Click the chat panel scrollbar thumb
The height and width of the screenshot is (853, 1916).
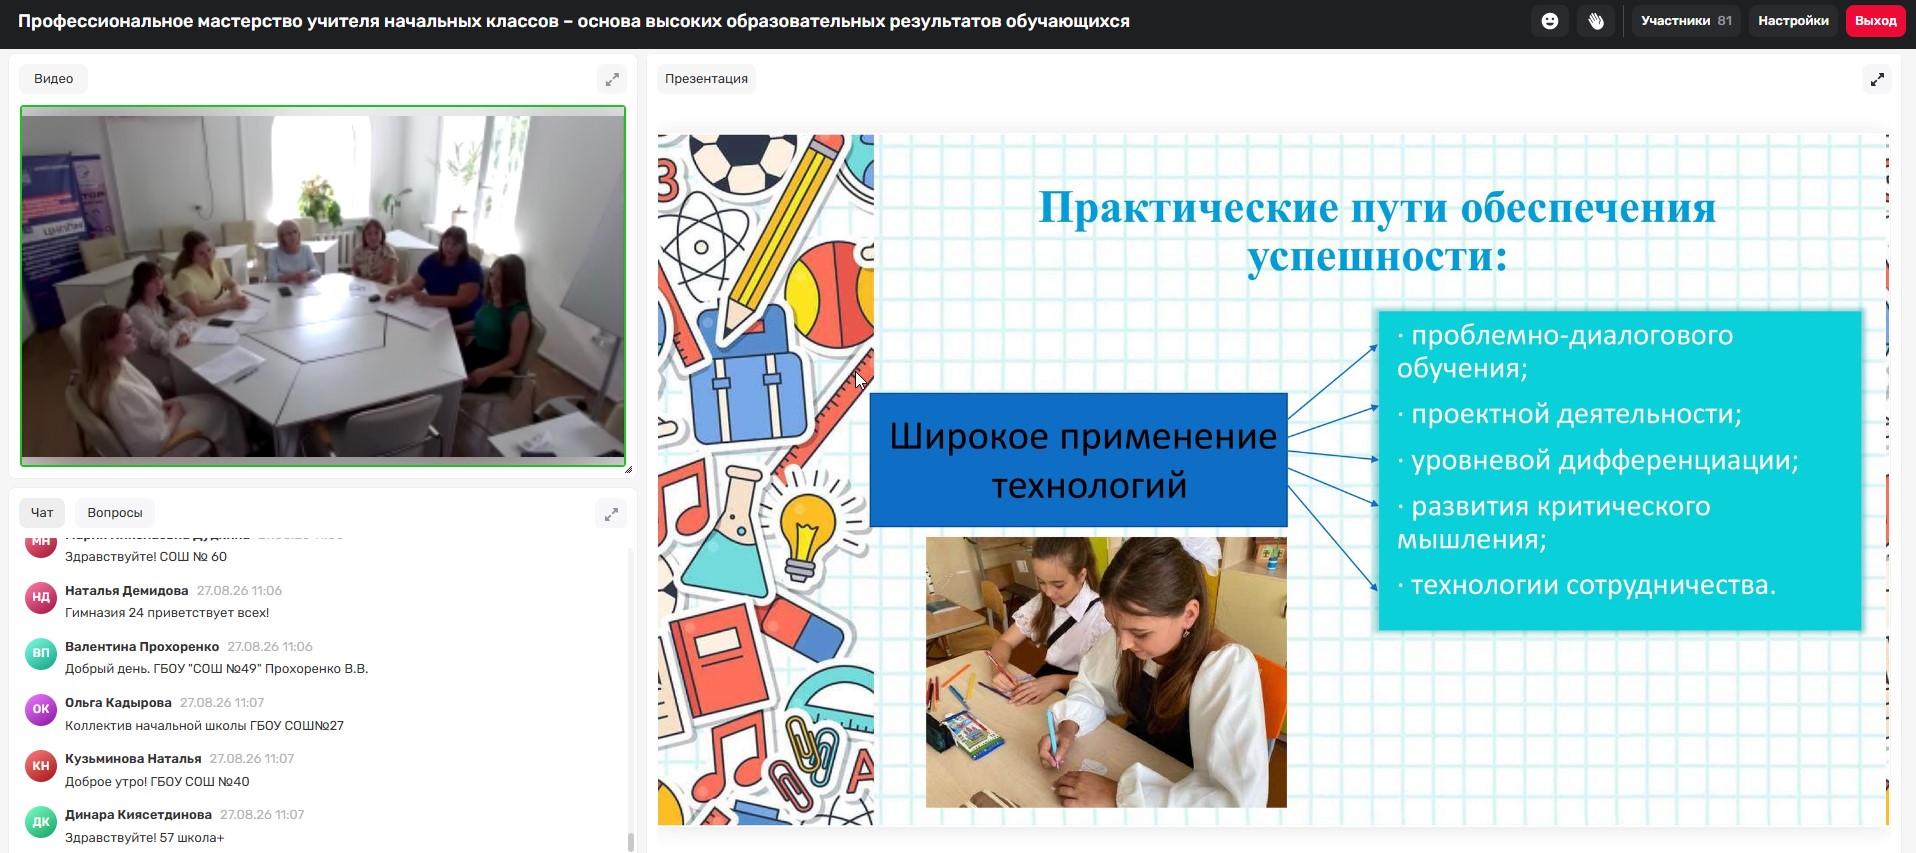click(x=631, y=842)
